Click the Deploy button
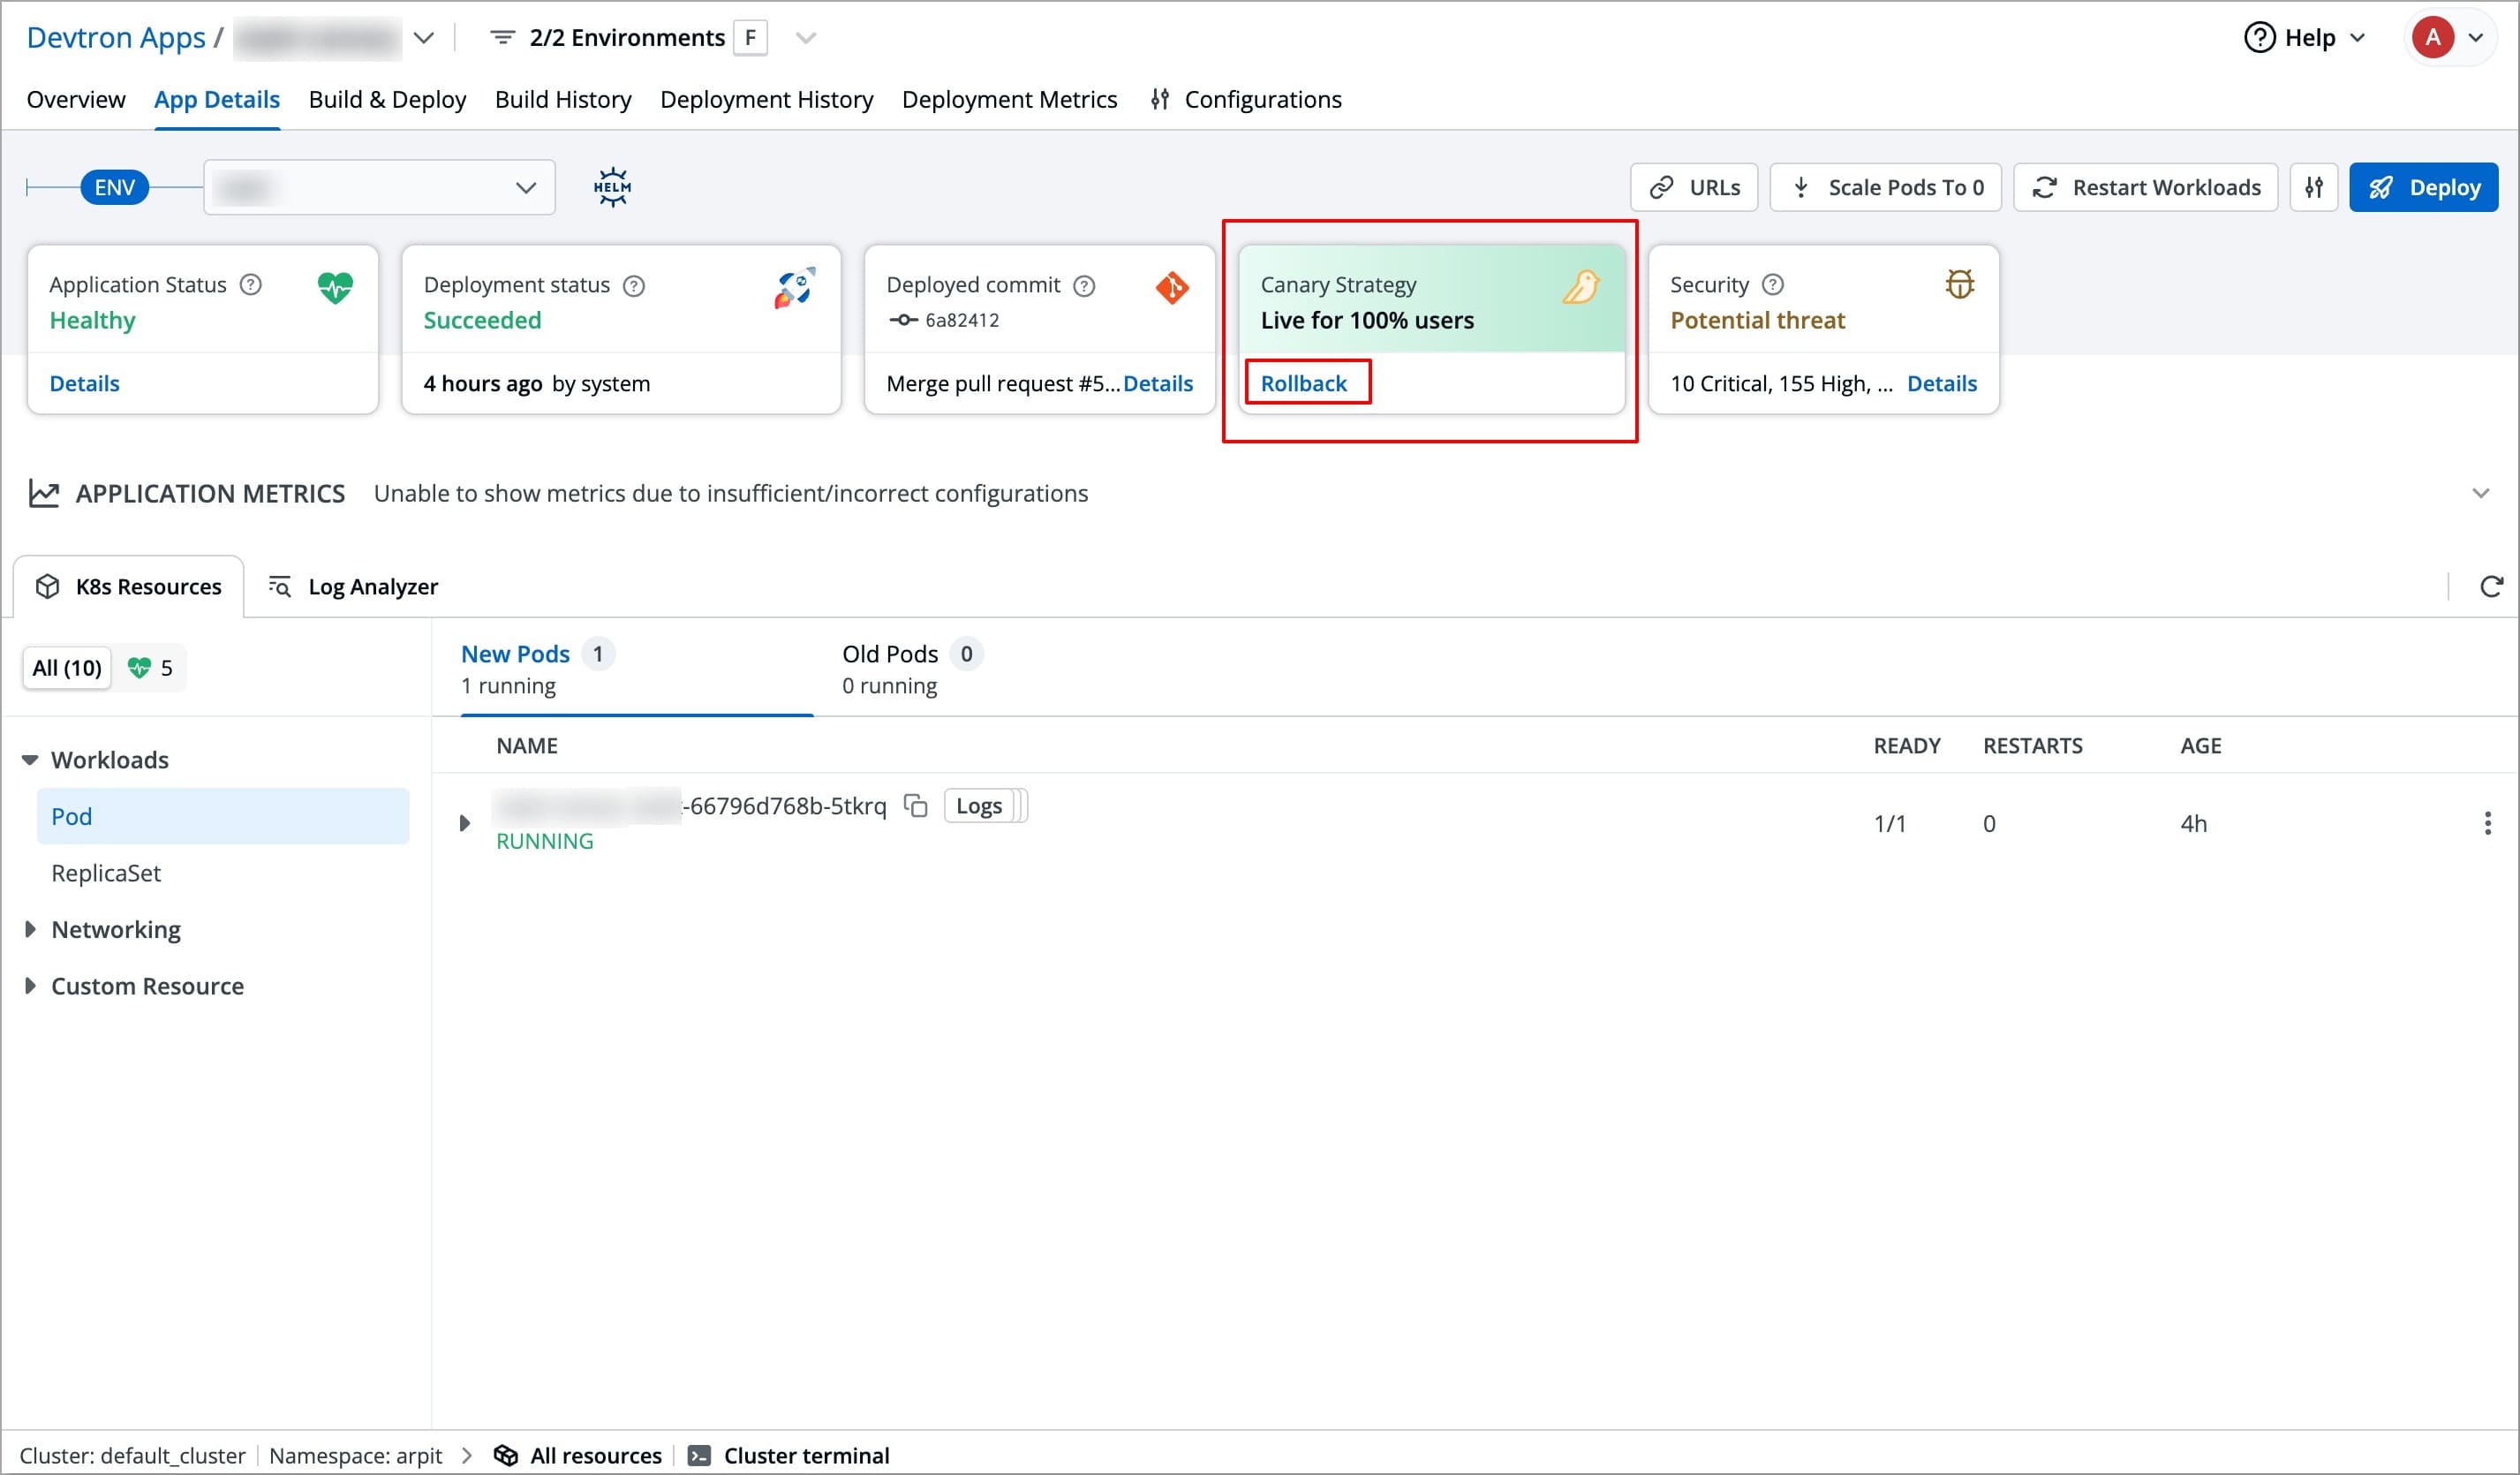Screen dimensions: 2520x1475 [x=2423, y=187]
